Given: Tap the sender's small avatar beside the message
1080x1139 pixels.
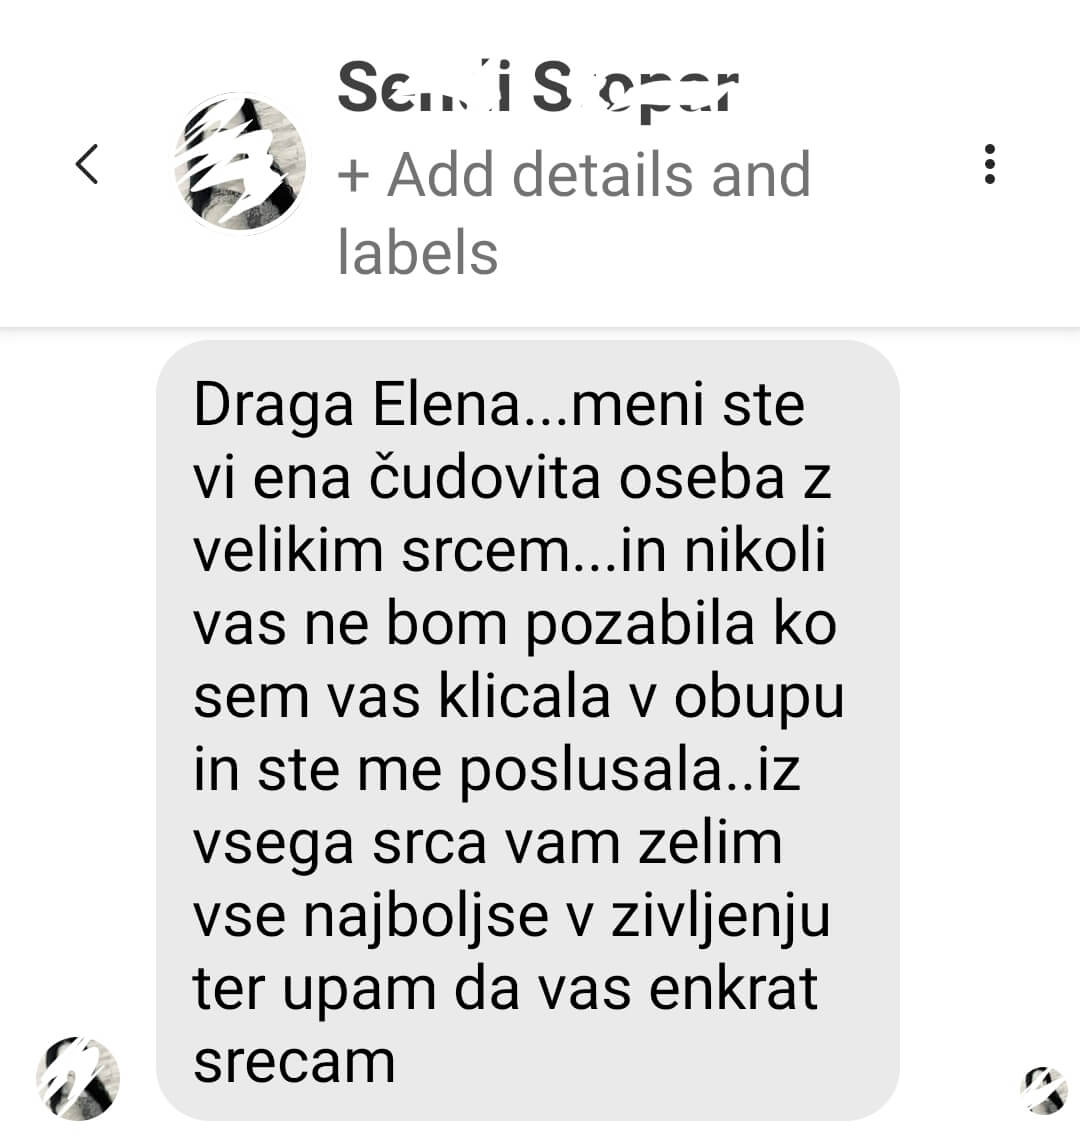Looking at the screenshot, I should (78, 1078).
